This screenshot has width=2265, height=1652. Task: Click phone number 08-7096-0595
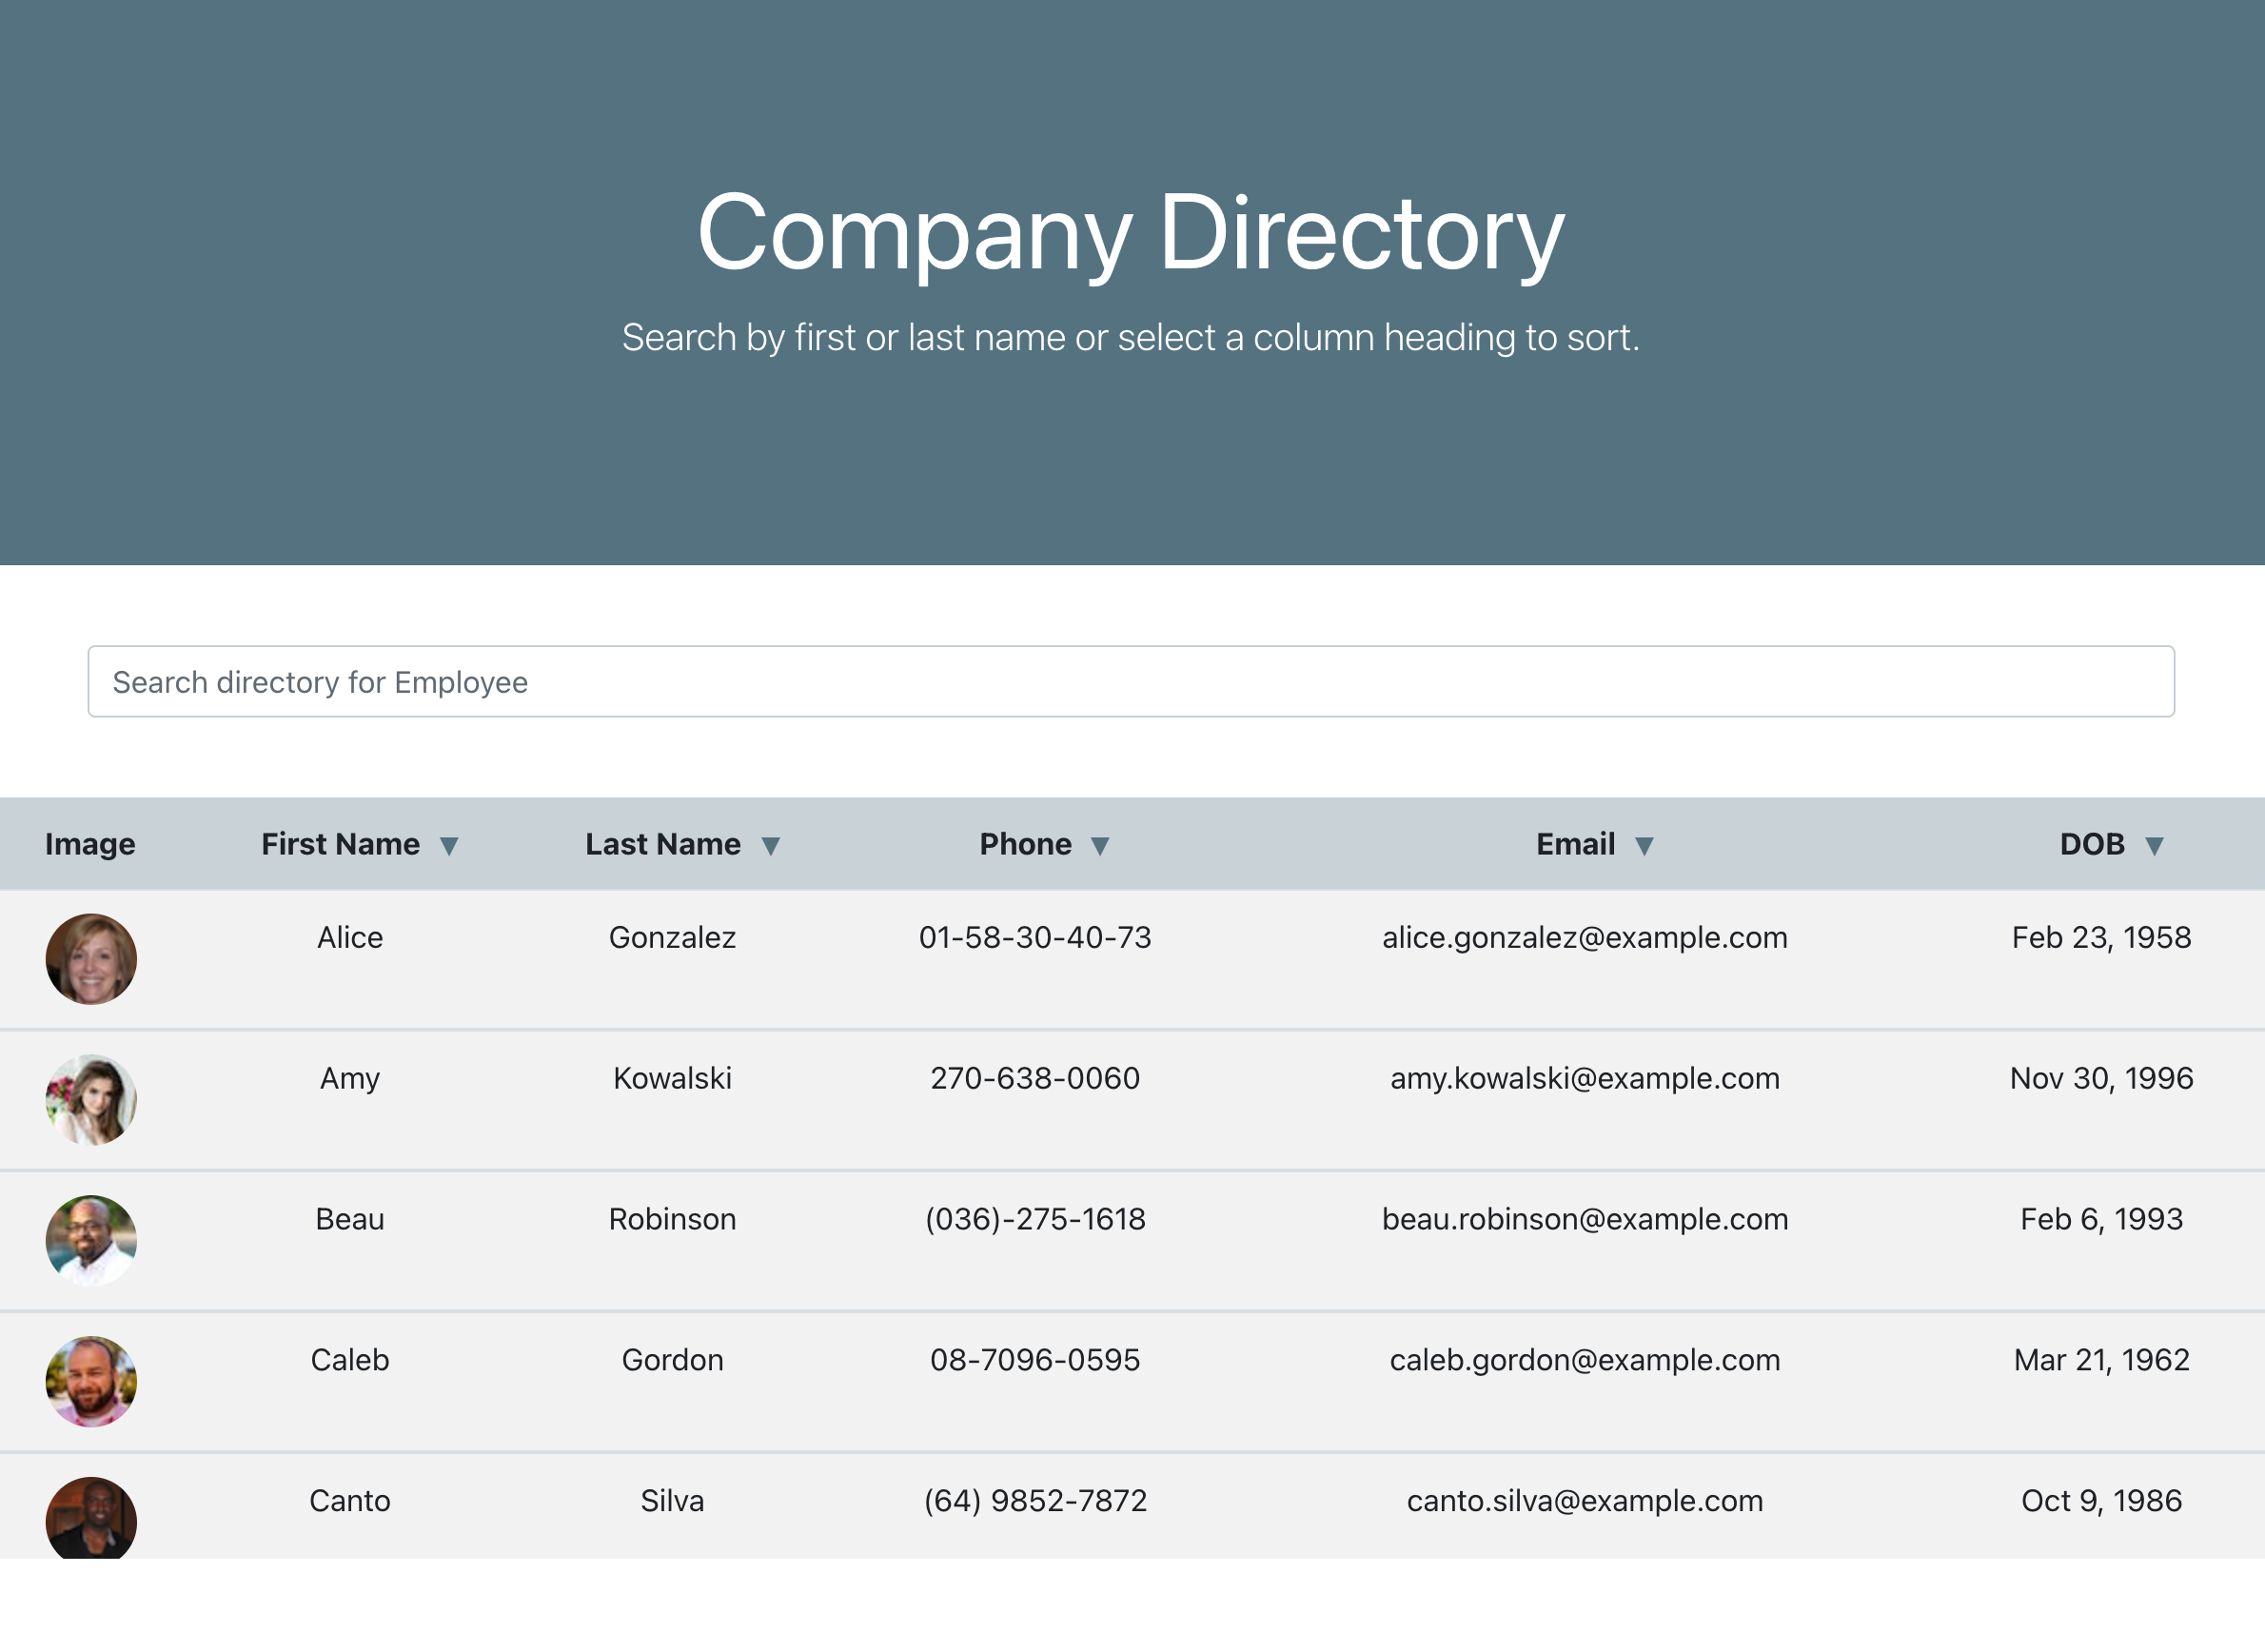1035,1360
